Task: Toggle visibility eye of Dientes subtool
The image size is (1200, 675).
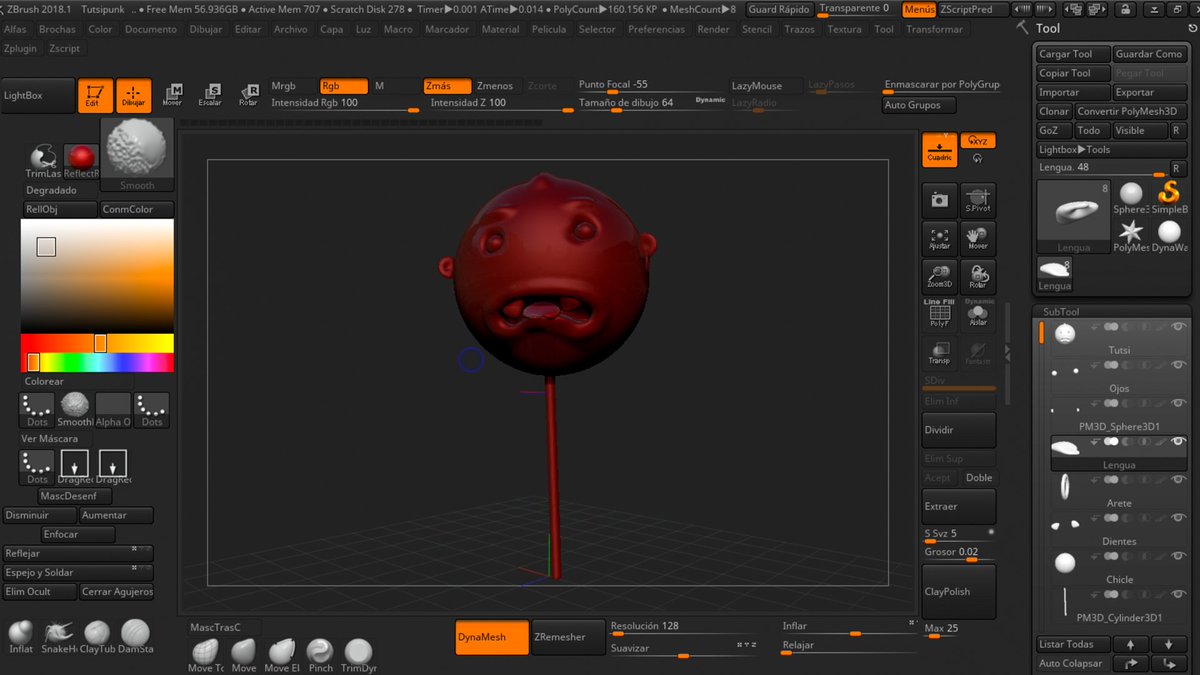Action: click(1178, 518)
